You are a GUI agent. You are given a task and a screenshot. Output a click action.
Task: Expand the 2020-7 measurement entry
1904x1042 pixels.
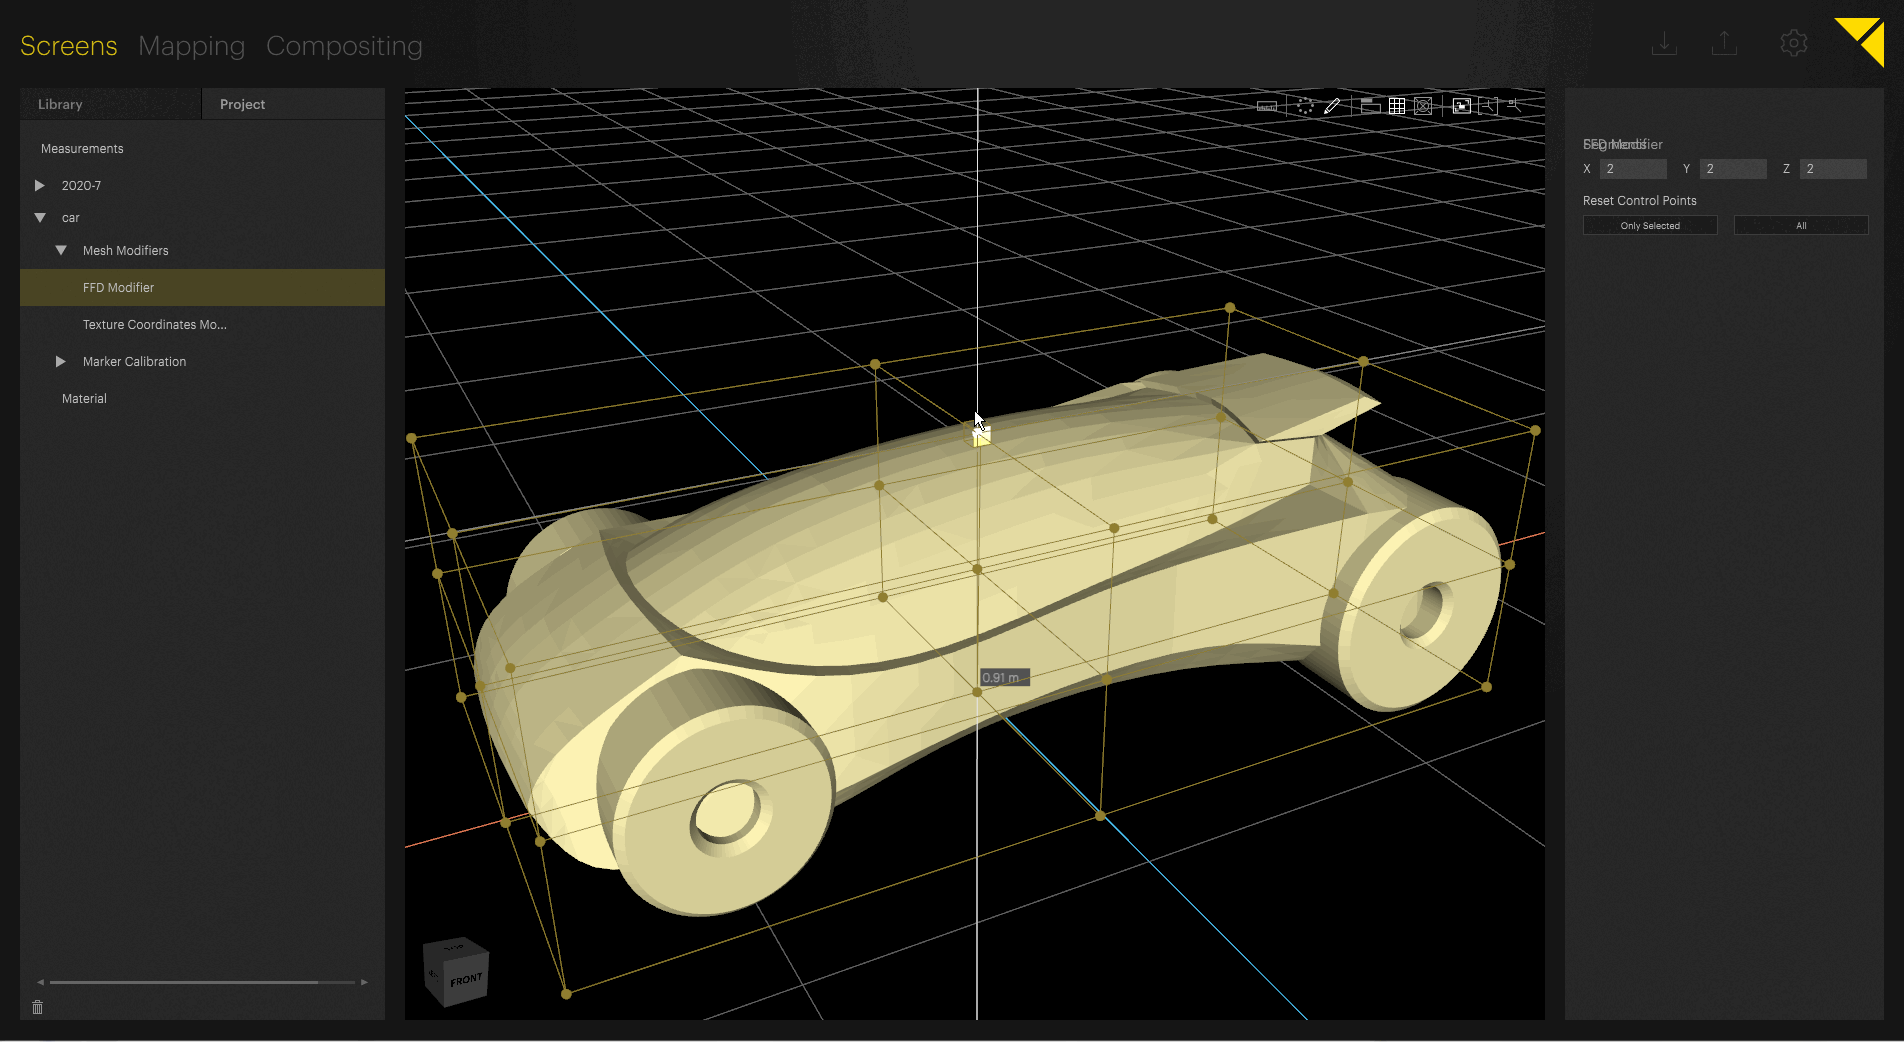(x=40, y=184)
